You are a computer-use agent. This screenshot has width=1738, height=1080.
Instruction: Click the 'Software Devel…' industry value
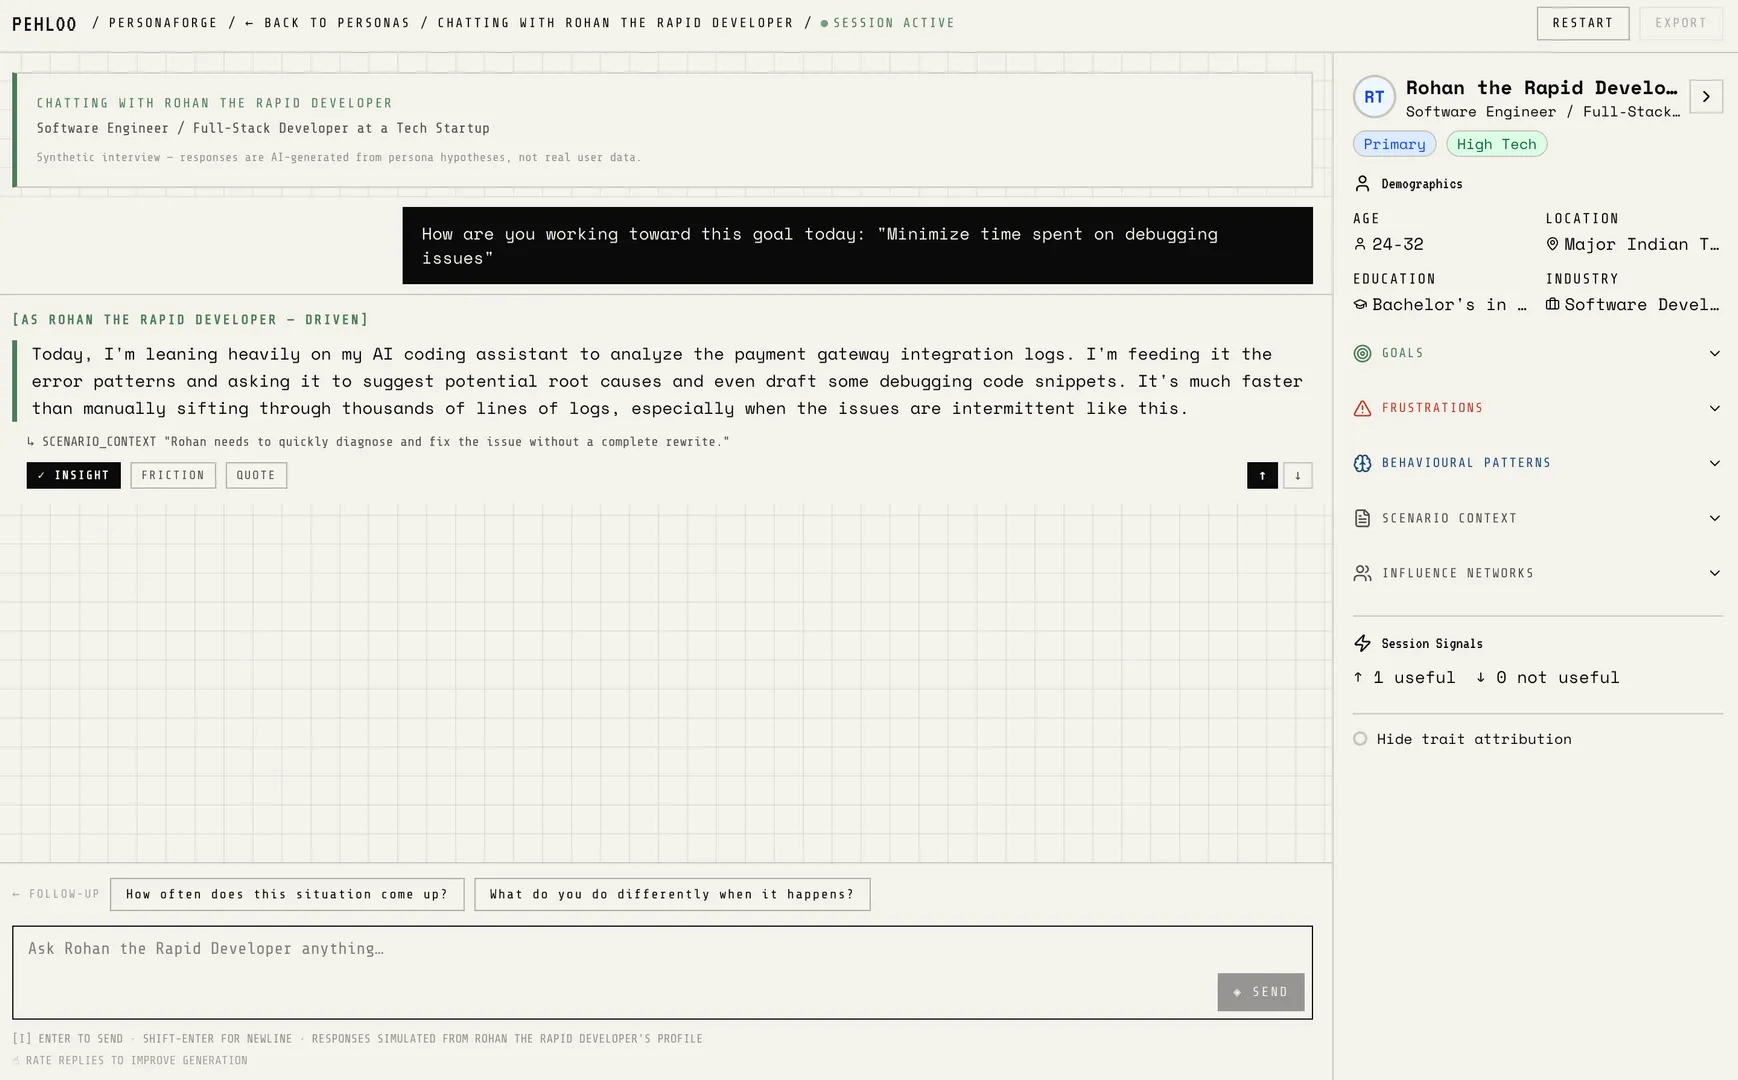pos(1642,304)
